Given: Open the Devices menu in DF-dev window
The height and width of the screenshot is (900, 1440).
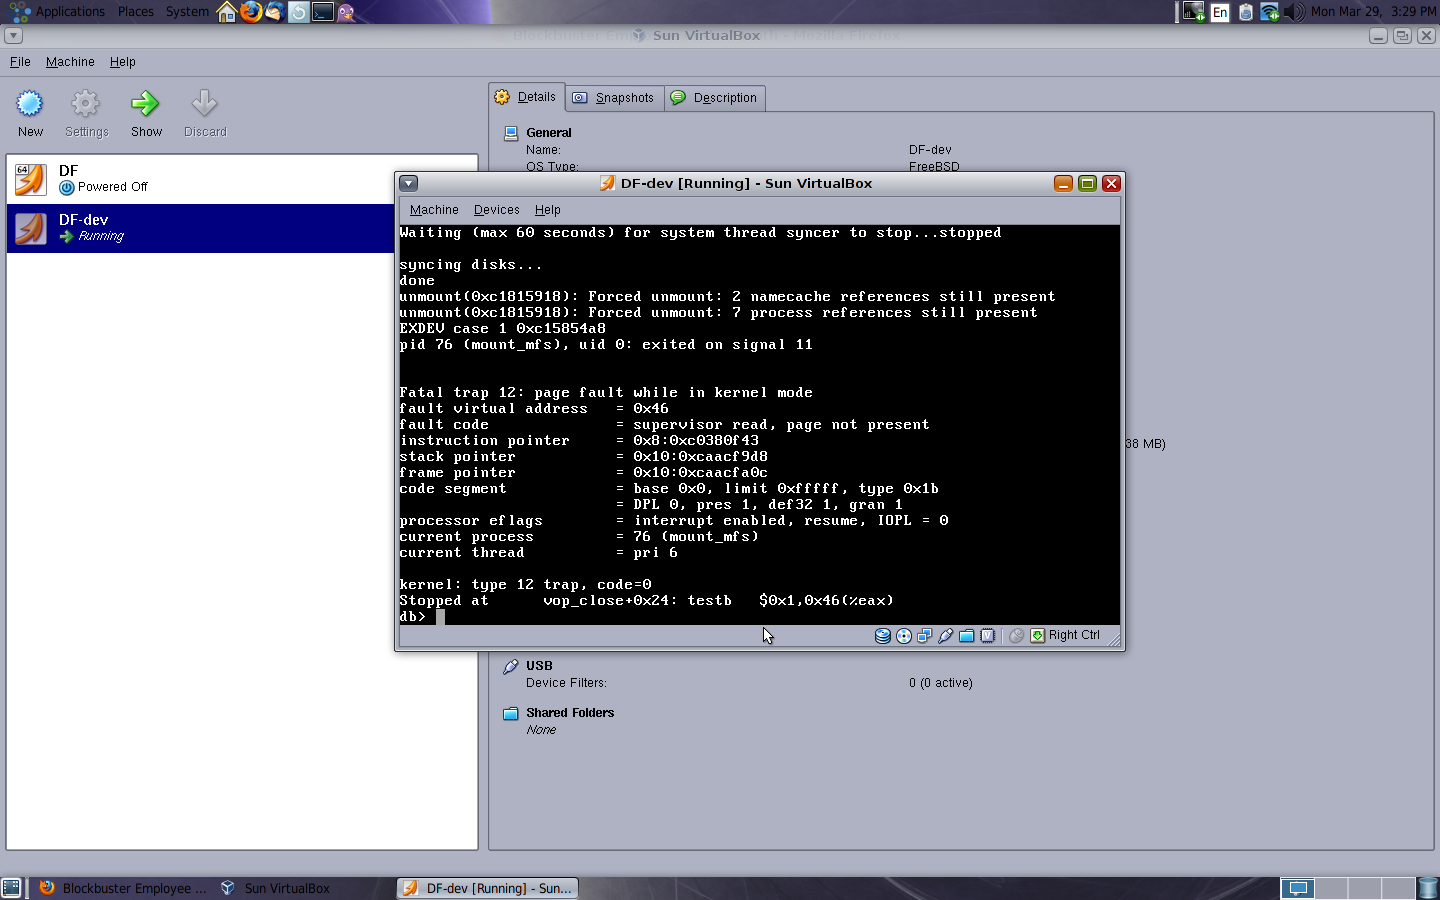Looking at the screenshot, I should click(x=496, y=210).
